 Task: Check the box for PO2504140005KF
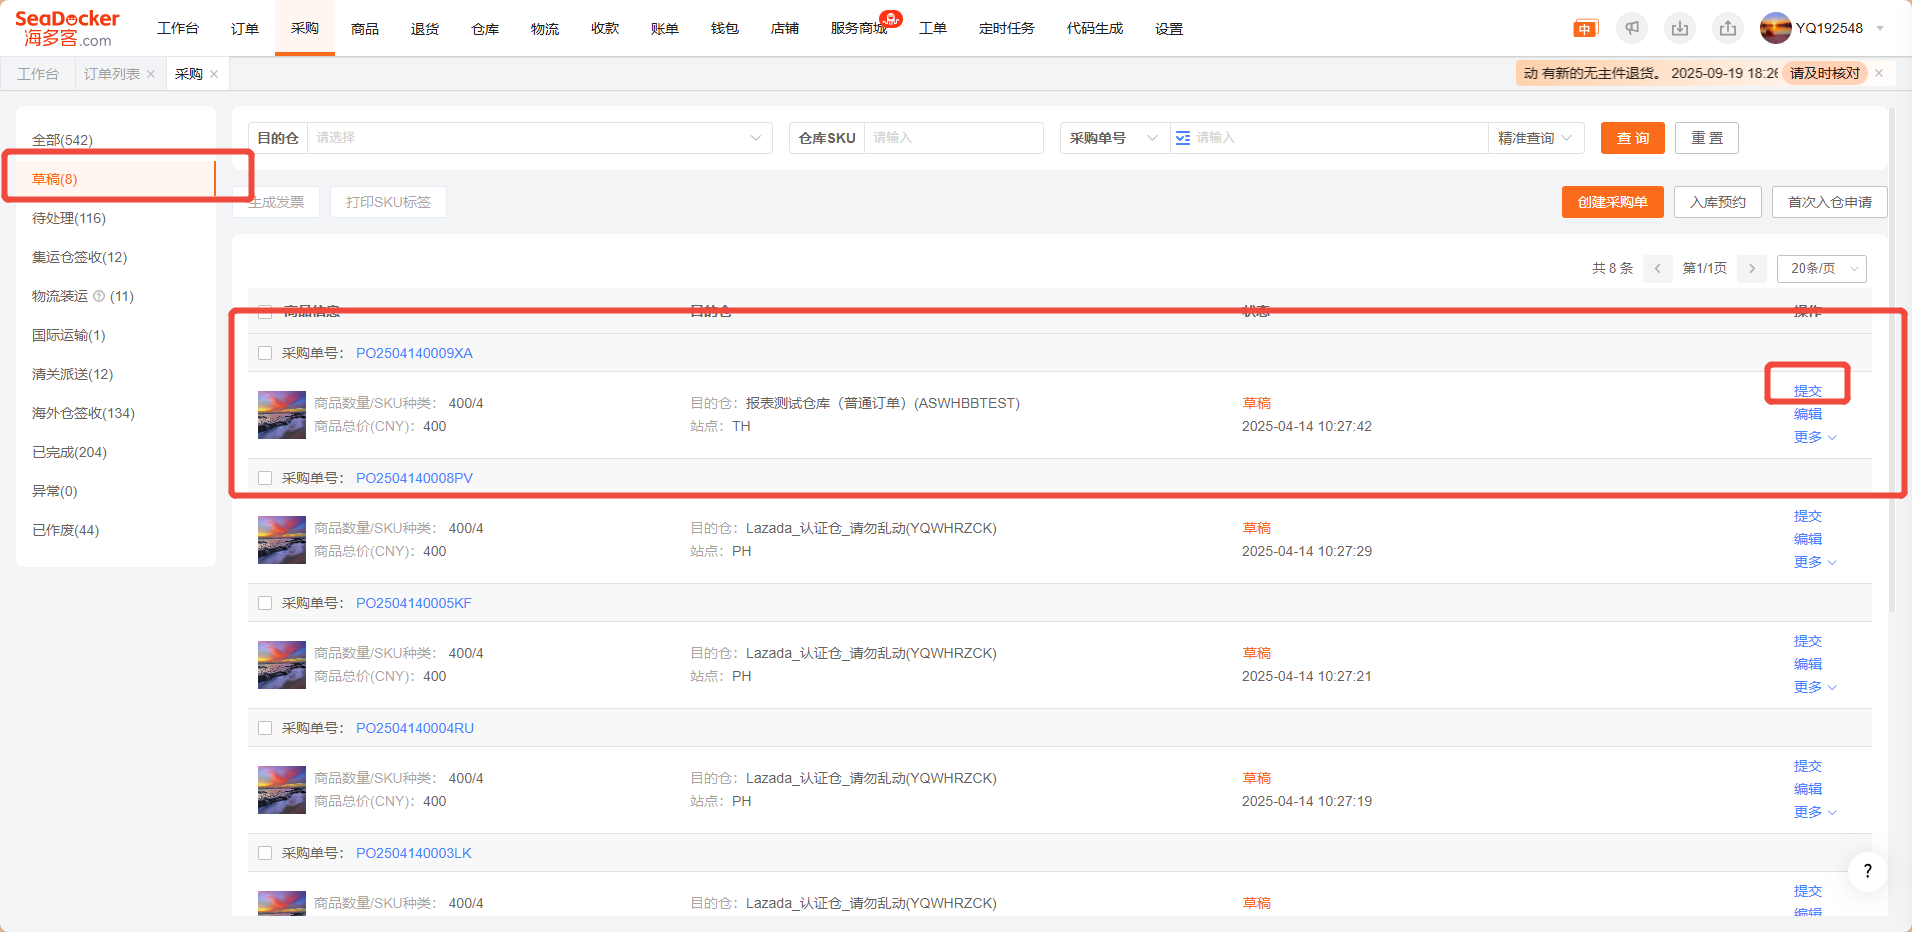click(x=265, y=603)
